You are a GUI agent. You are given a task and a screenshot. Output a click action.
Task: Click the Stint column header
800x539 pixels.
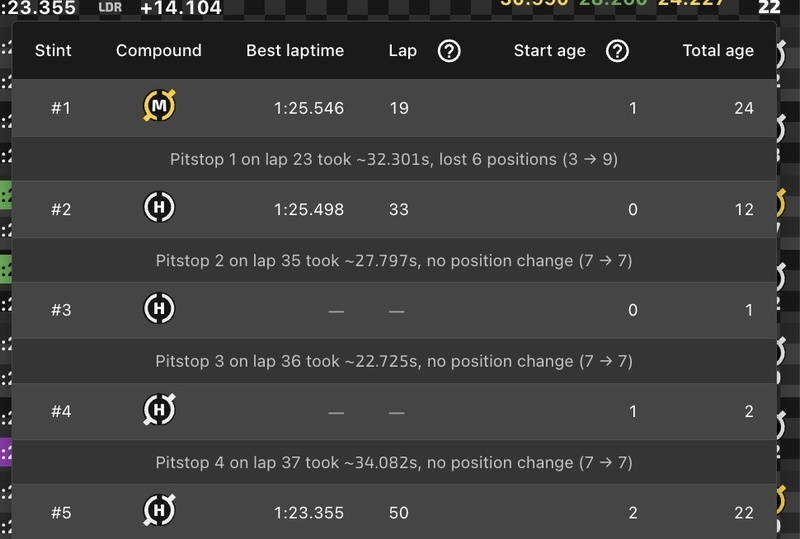pyautogui.click(x=53, y=51)
